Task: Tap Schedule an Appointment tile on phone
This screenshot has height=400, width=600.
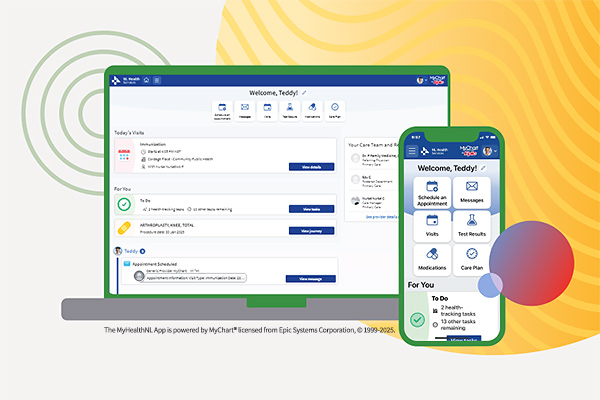Action: (433, 191)
